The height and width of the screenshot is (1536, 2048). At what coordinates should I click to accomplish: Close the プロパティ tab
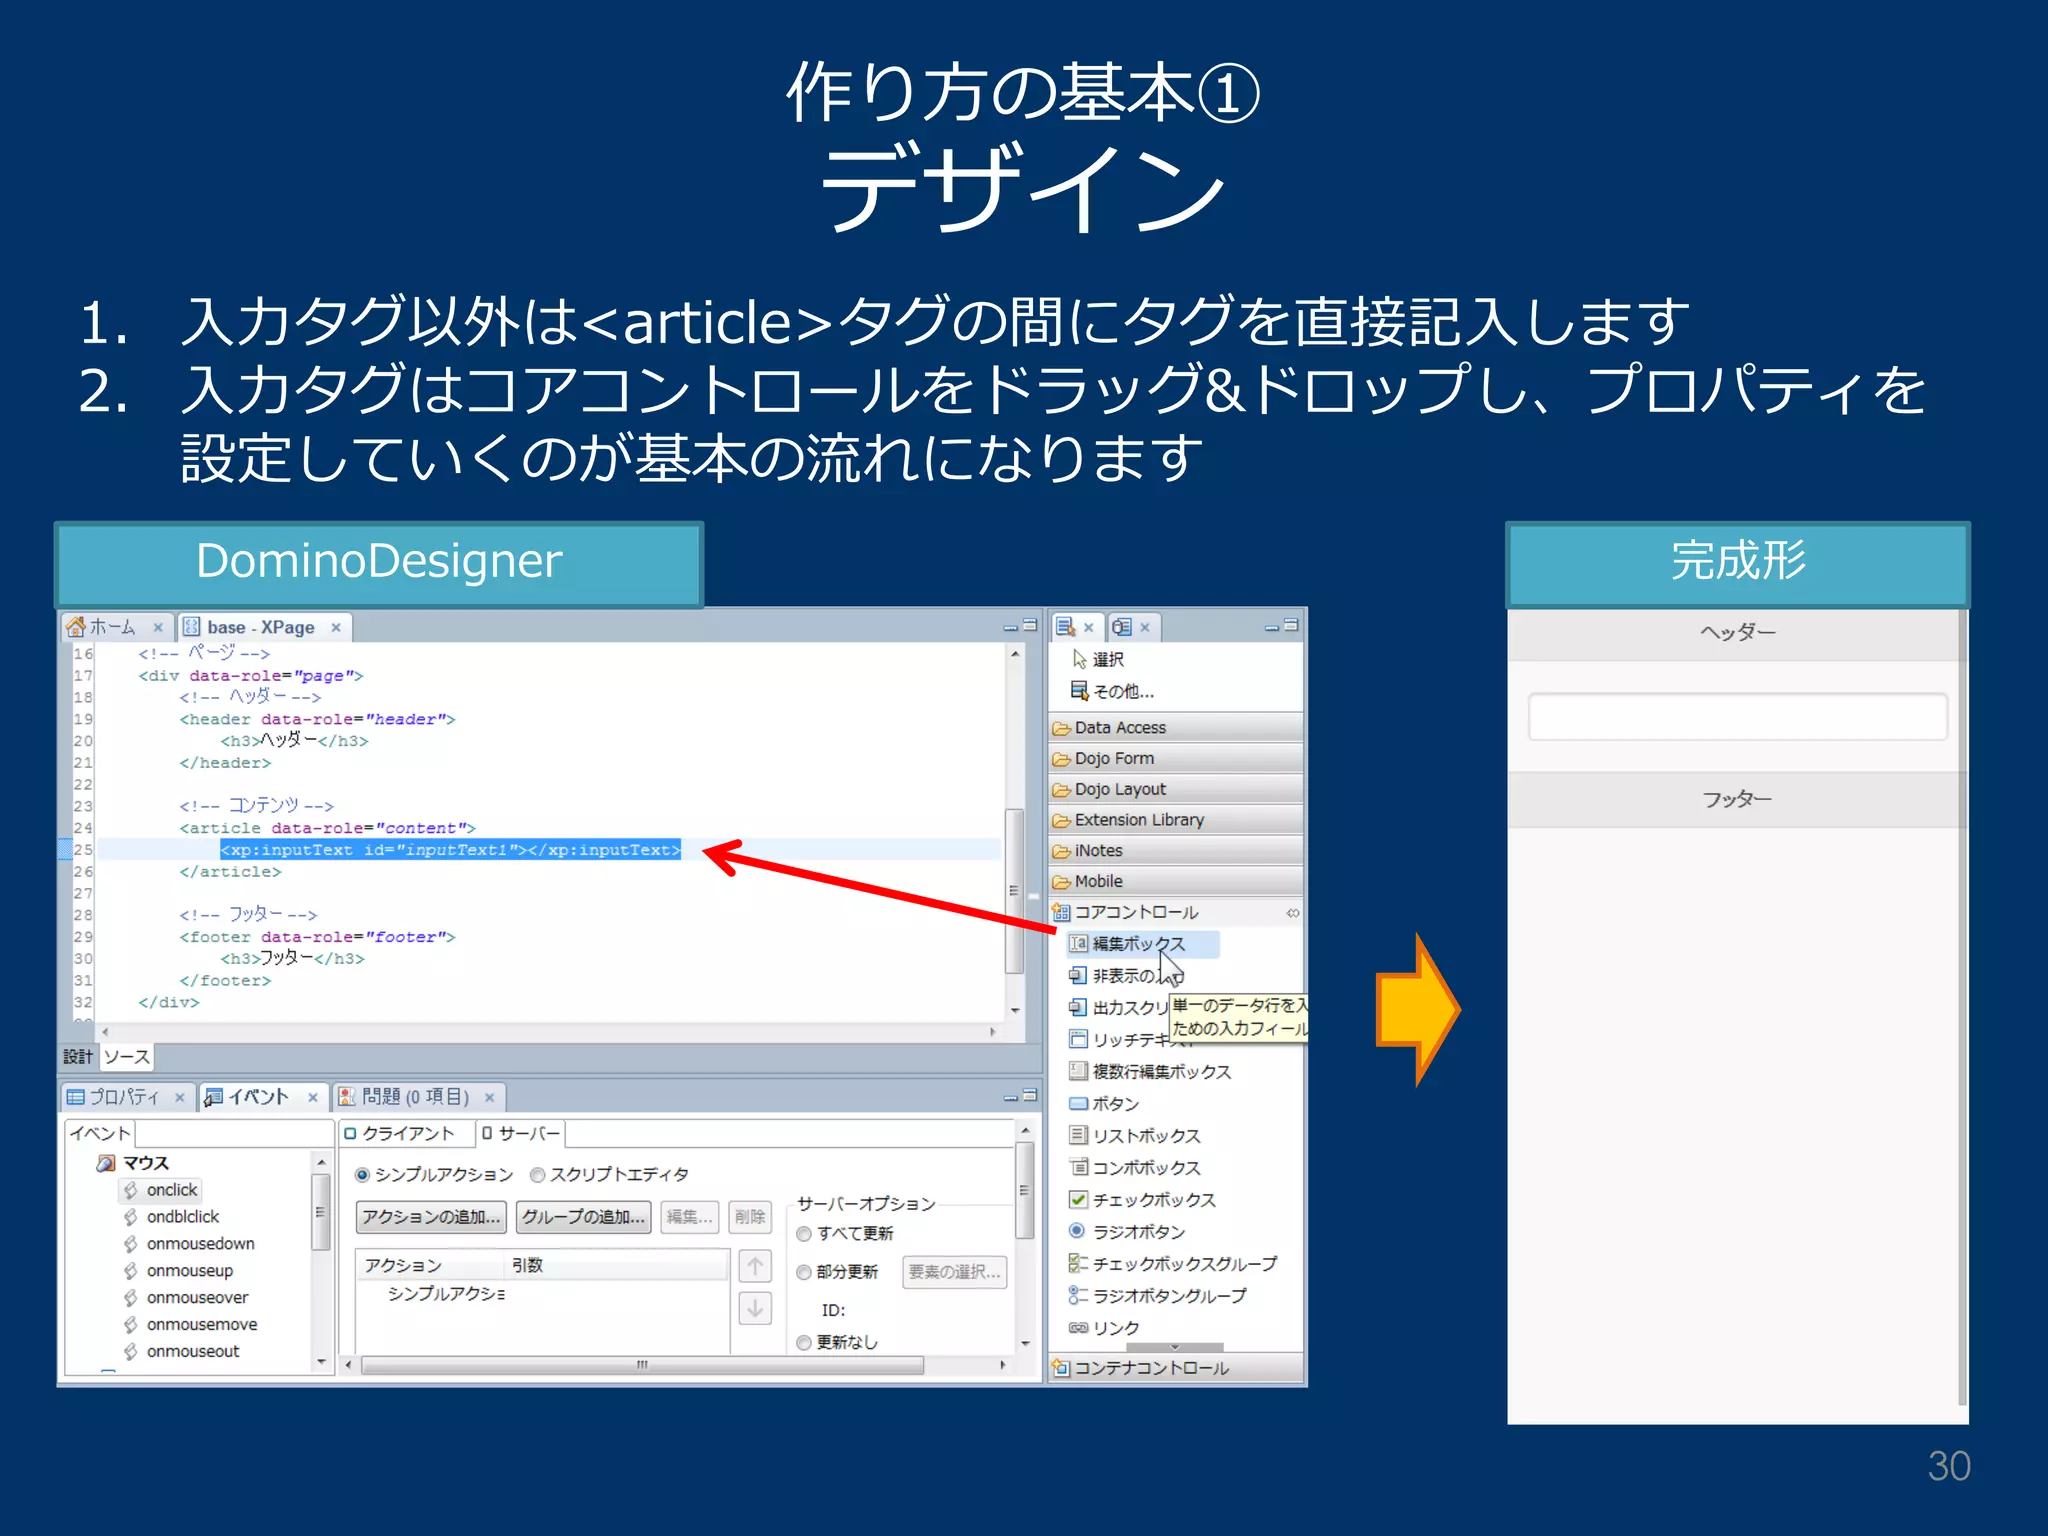[180, 1097]
